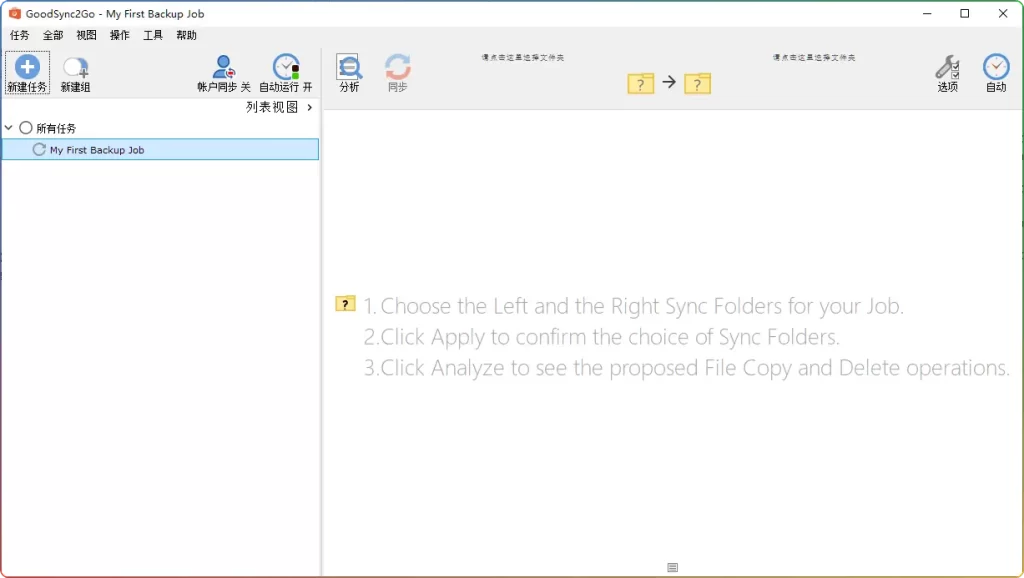Collapse the 所有任务 tree node
The image size is (1024, 578).
(x=8, y=128)
